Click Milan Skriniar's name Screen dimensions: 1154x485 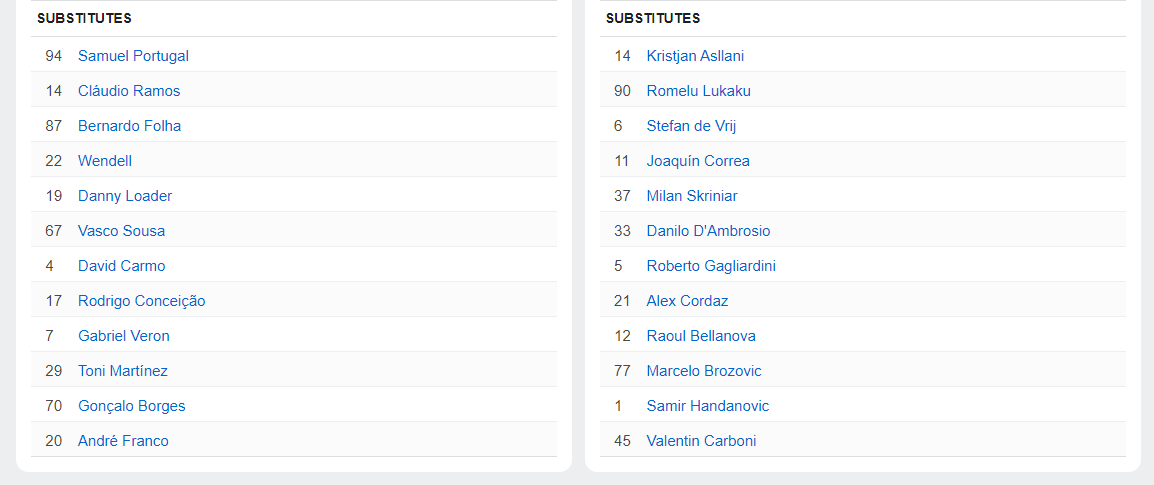point(692,196)
